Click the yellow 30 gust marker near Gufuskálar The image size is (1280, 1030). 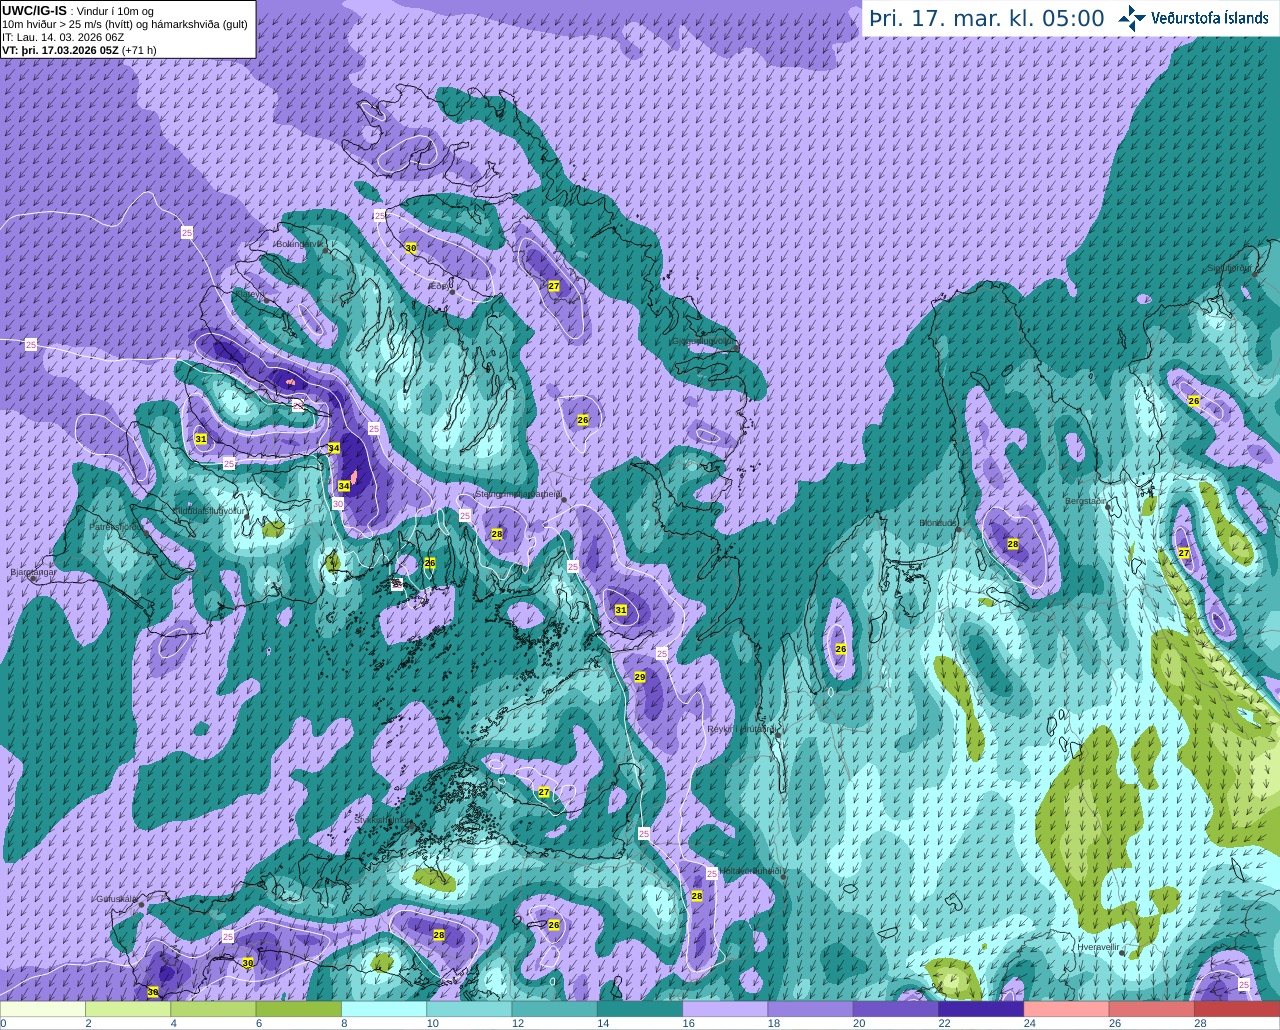pyautogui.click(x=248, y=962)
